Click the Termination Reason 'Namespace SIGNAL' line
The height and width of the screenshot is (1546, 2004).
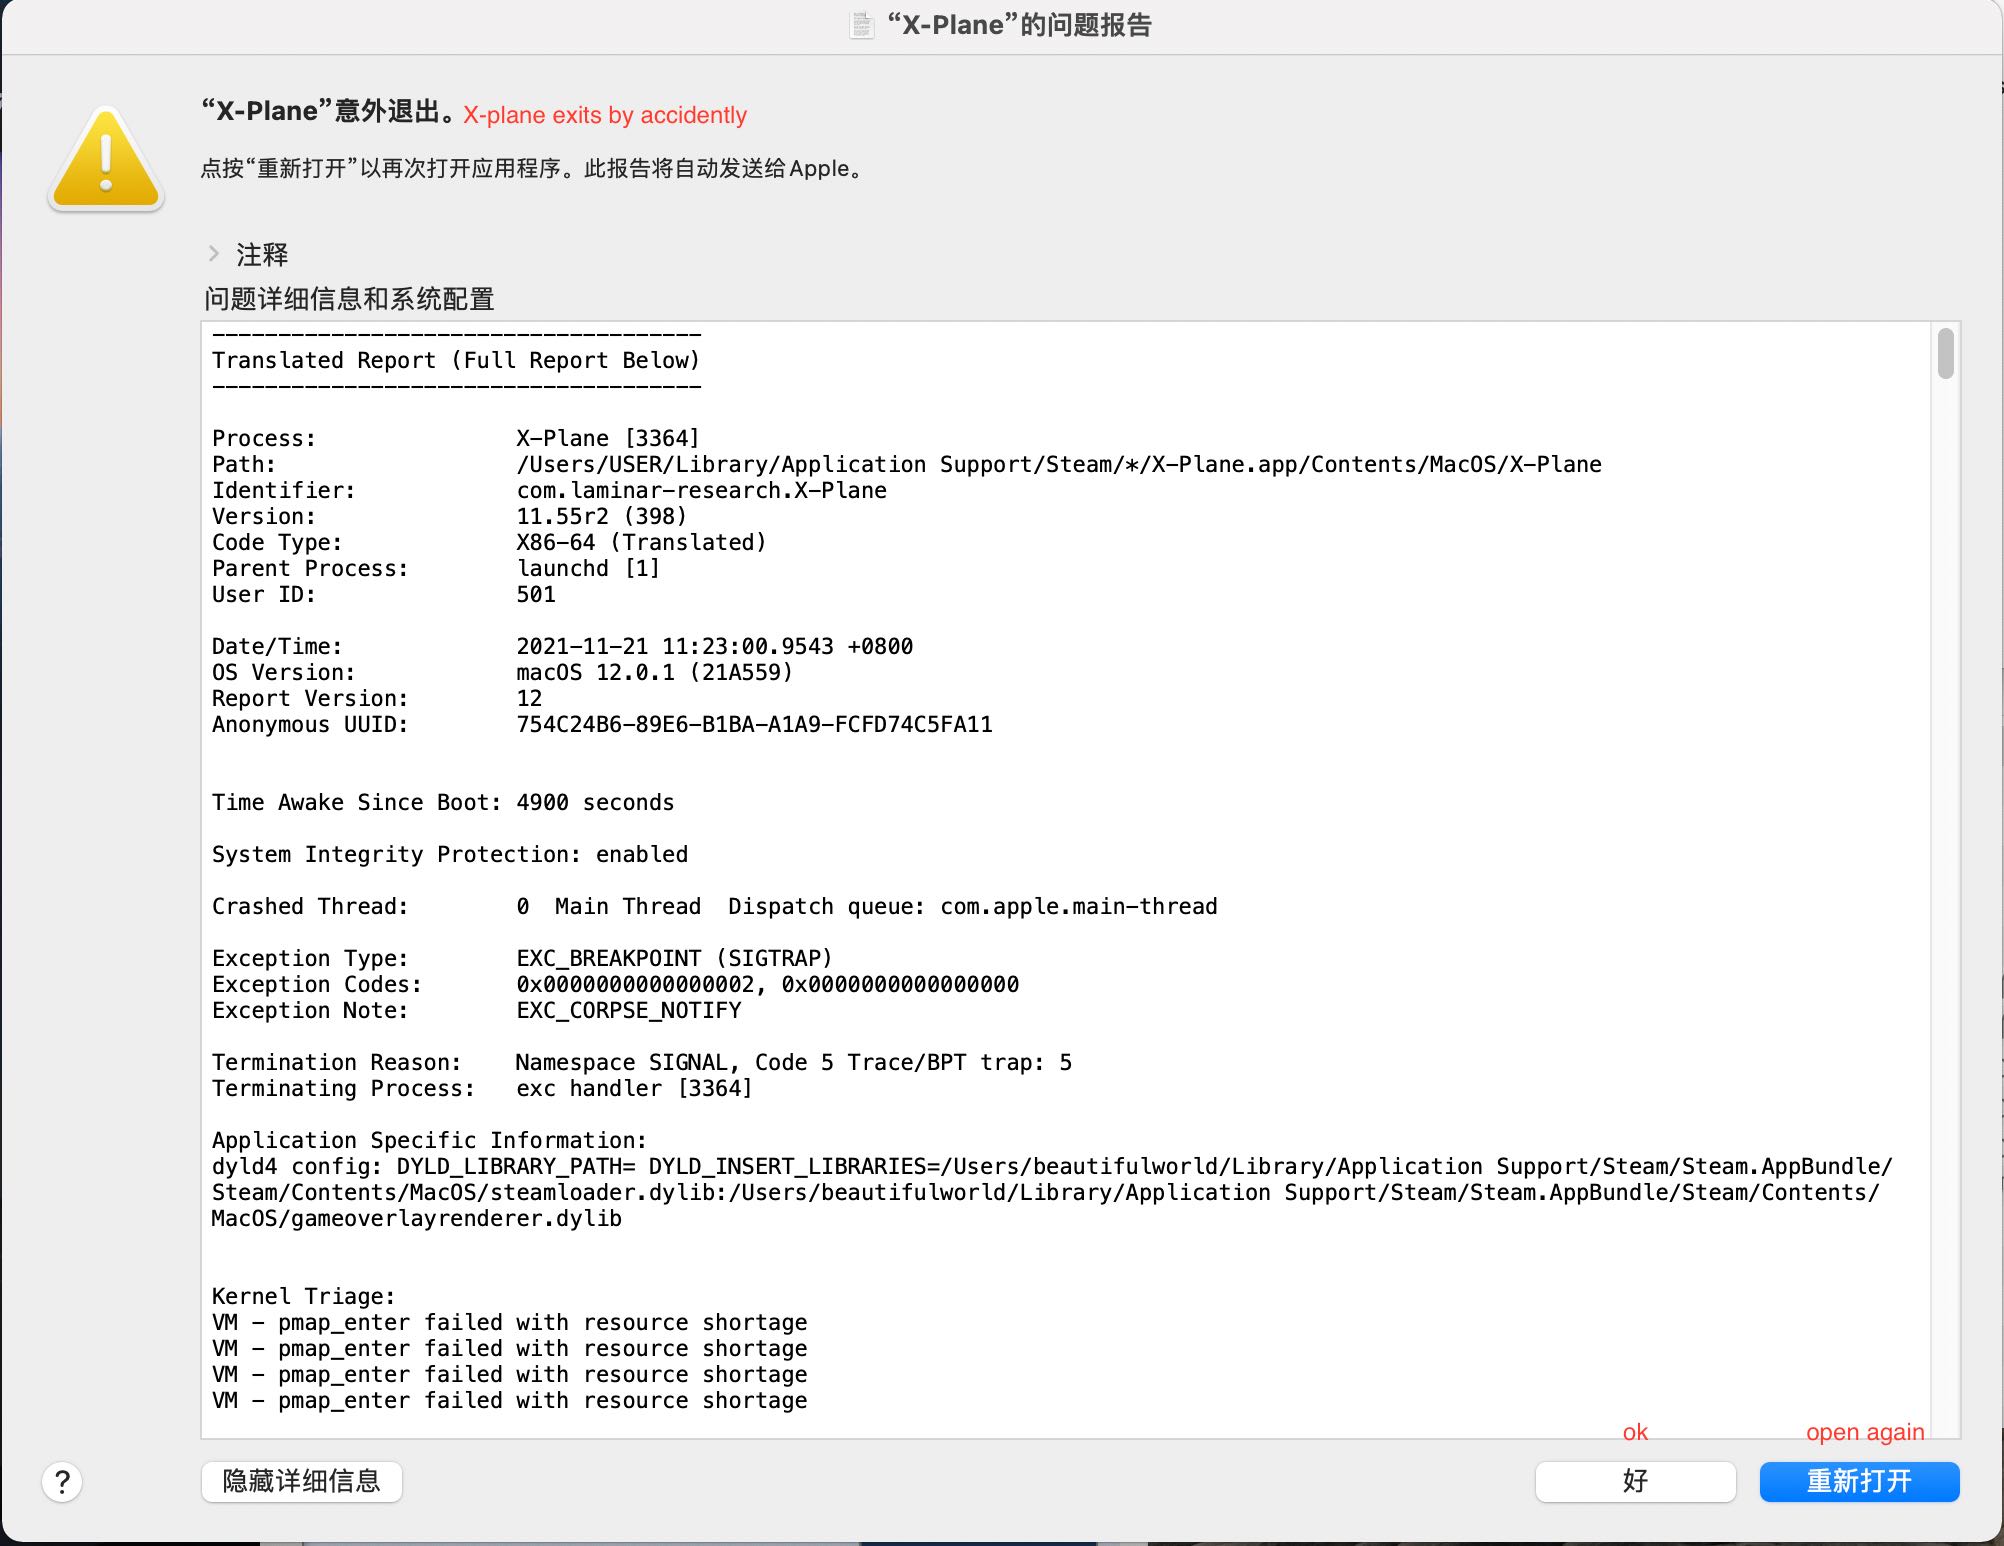642,1062
